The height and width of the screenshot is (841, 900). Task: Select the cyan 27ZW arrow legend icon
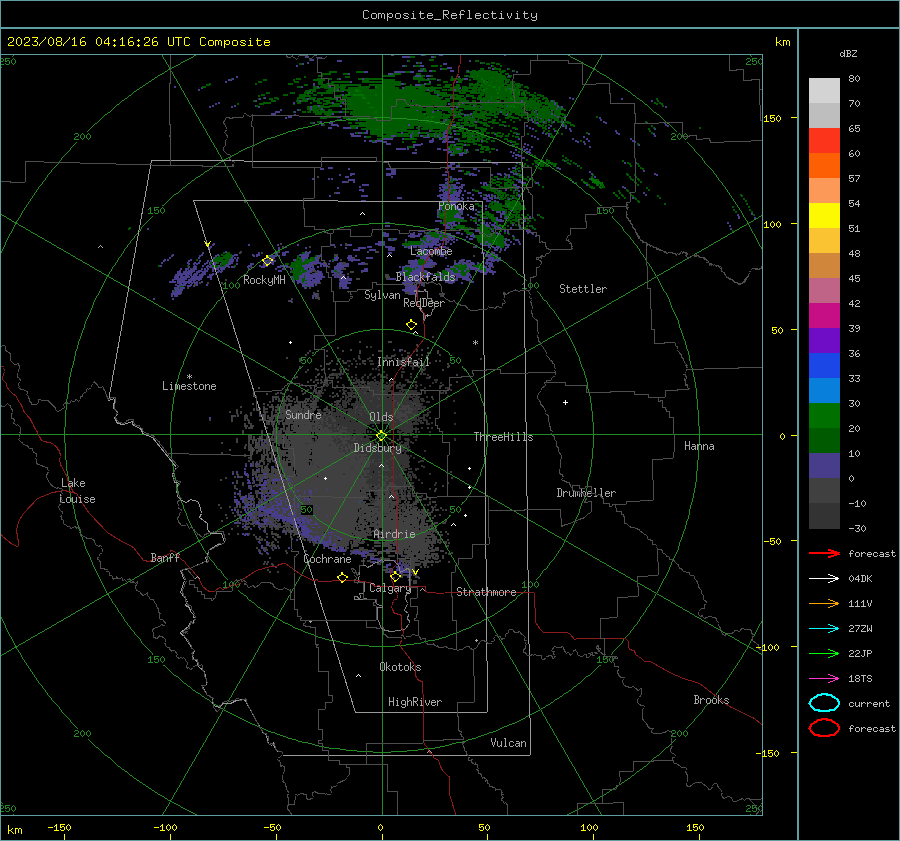(x=824, y=629)
